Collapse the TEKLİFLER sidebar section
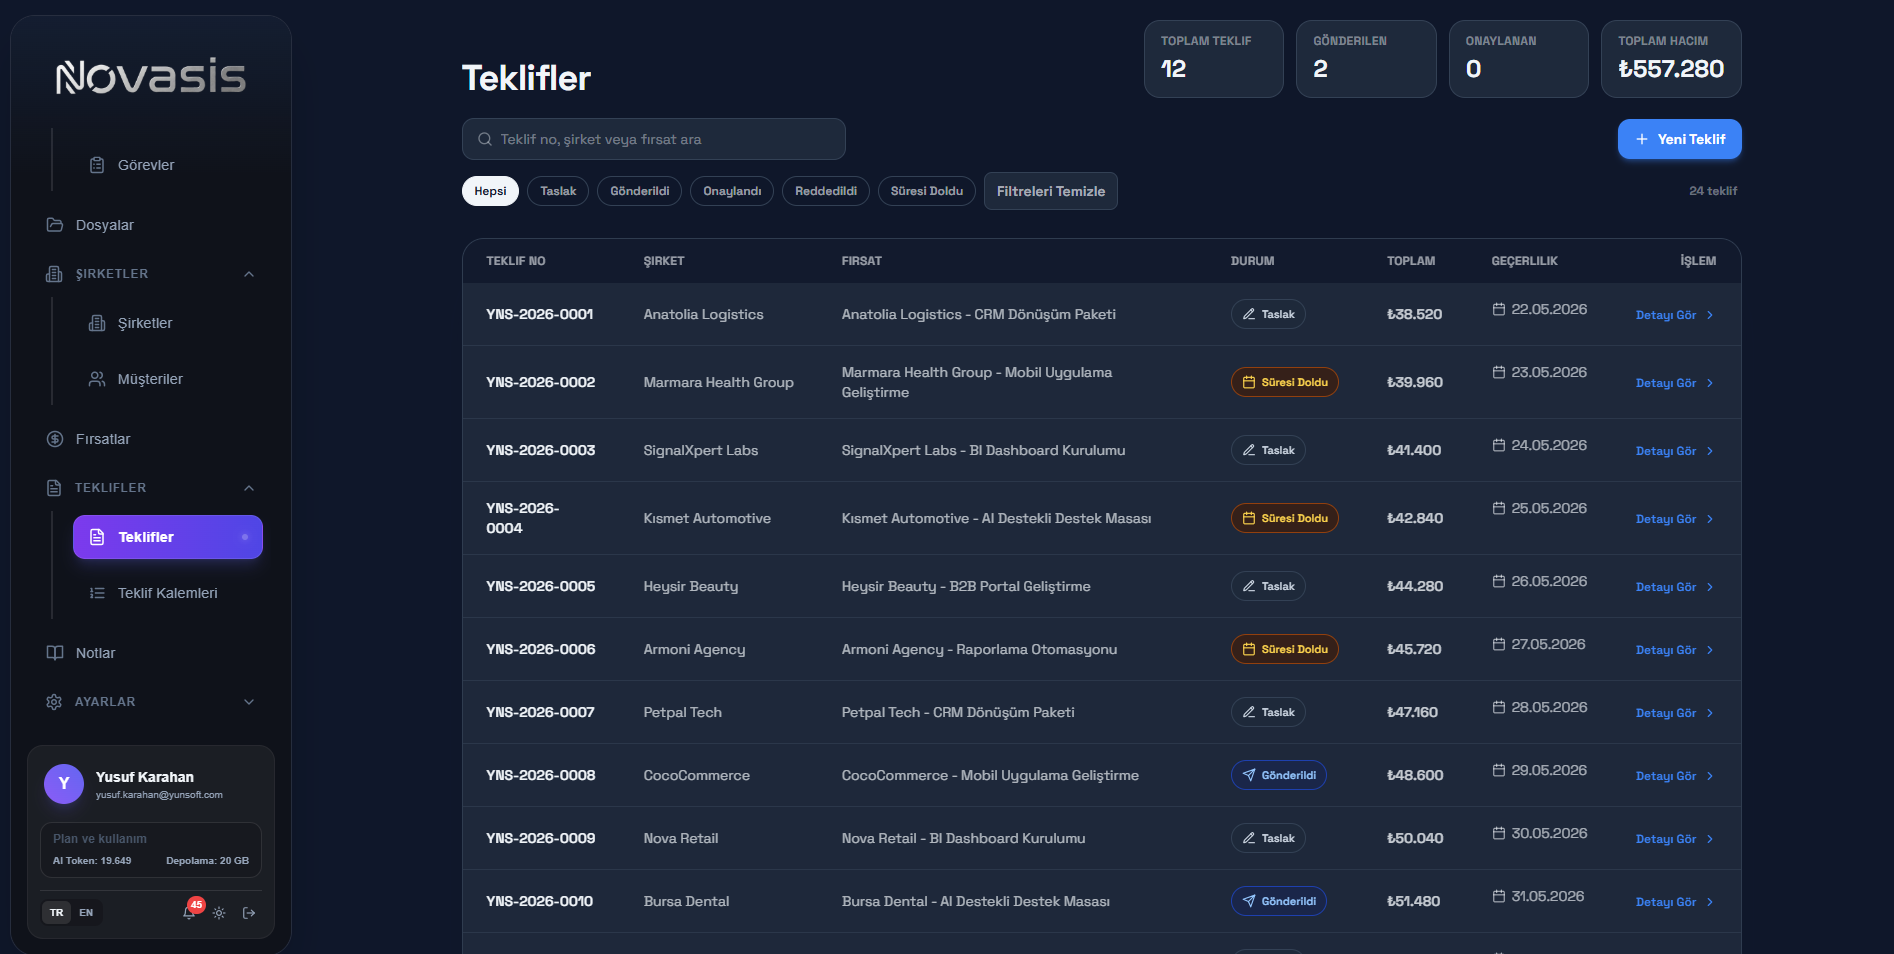 pyautogui.click(x=249, y=488)
